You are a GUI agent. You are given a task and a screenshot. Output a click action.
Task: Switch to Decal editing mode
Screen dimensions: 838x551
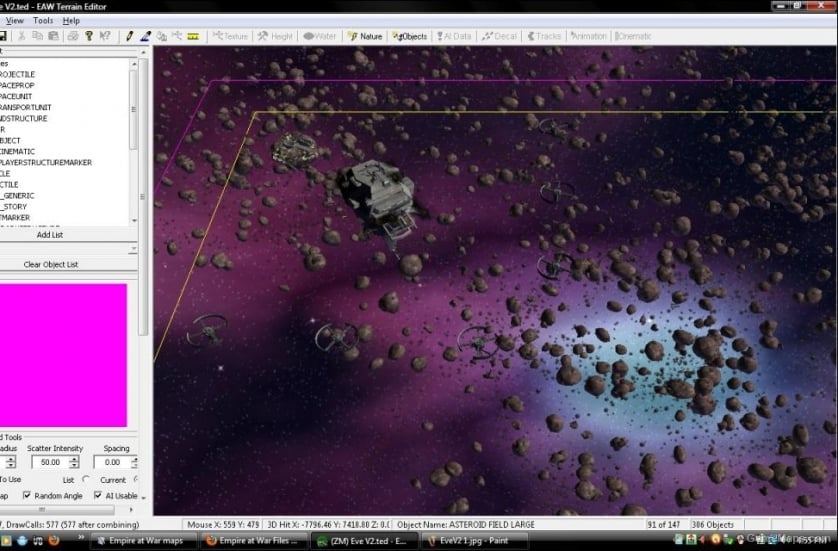(499, 36)
